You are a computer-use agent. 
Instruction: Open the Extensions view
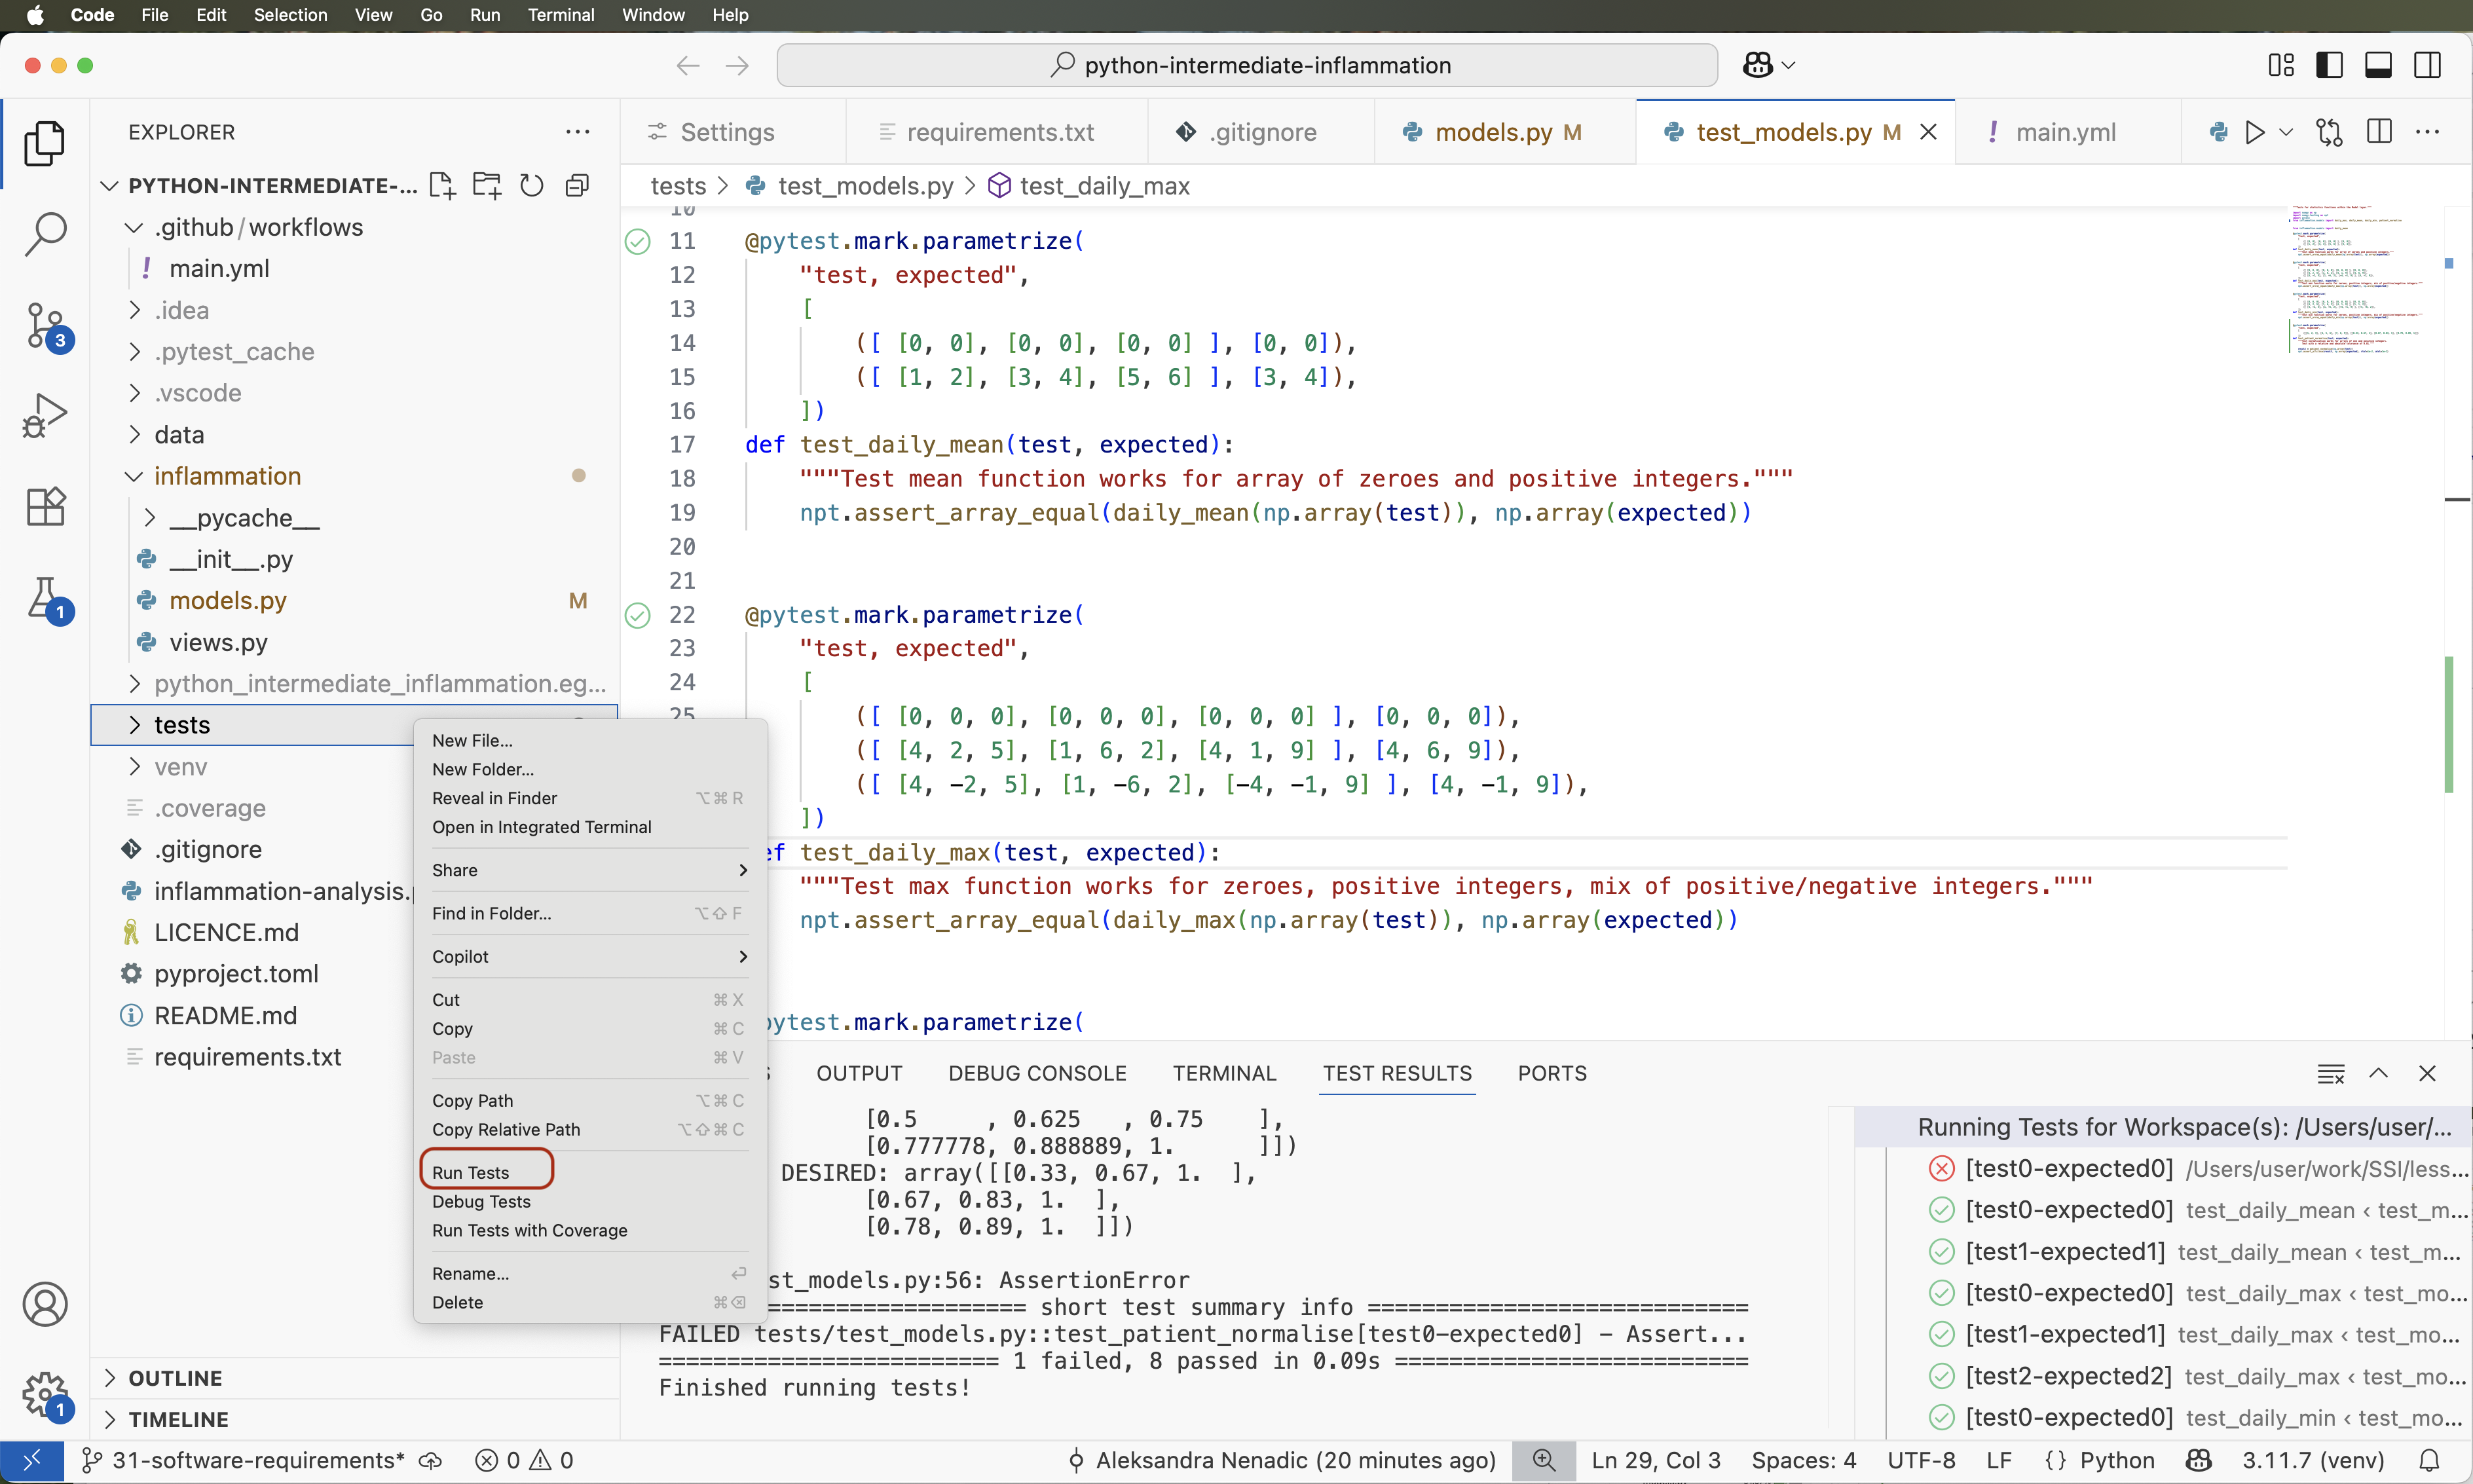46,506
